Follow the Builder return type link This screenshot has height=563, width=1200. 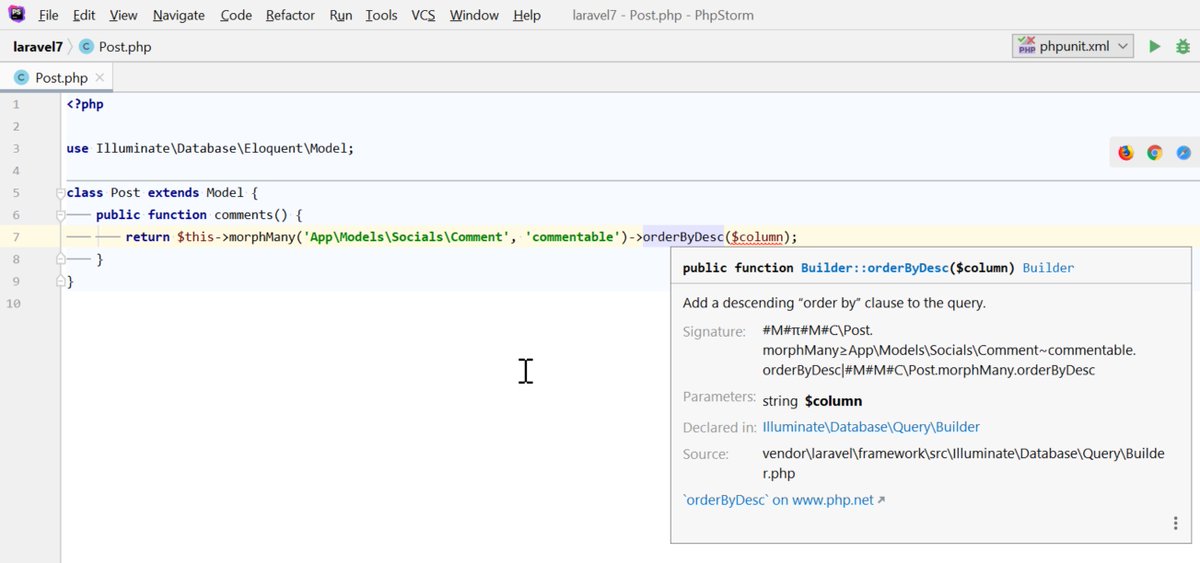(1049, 268)
